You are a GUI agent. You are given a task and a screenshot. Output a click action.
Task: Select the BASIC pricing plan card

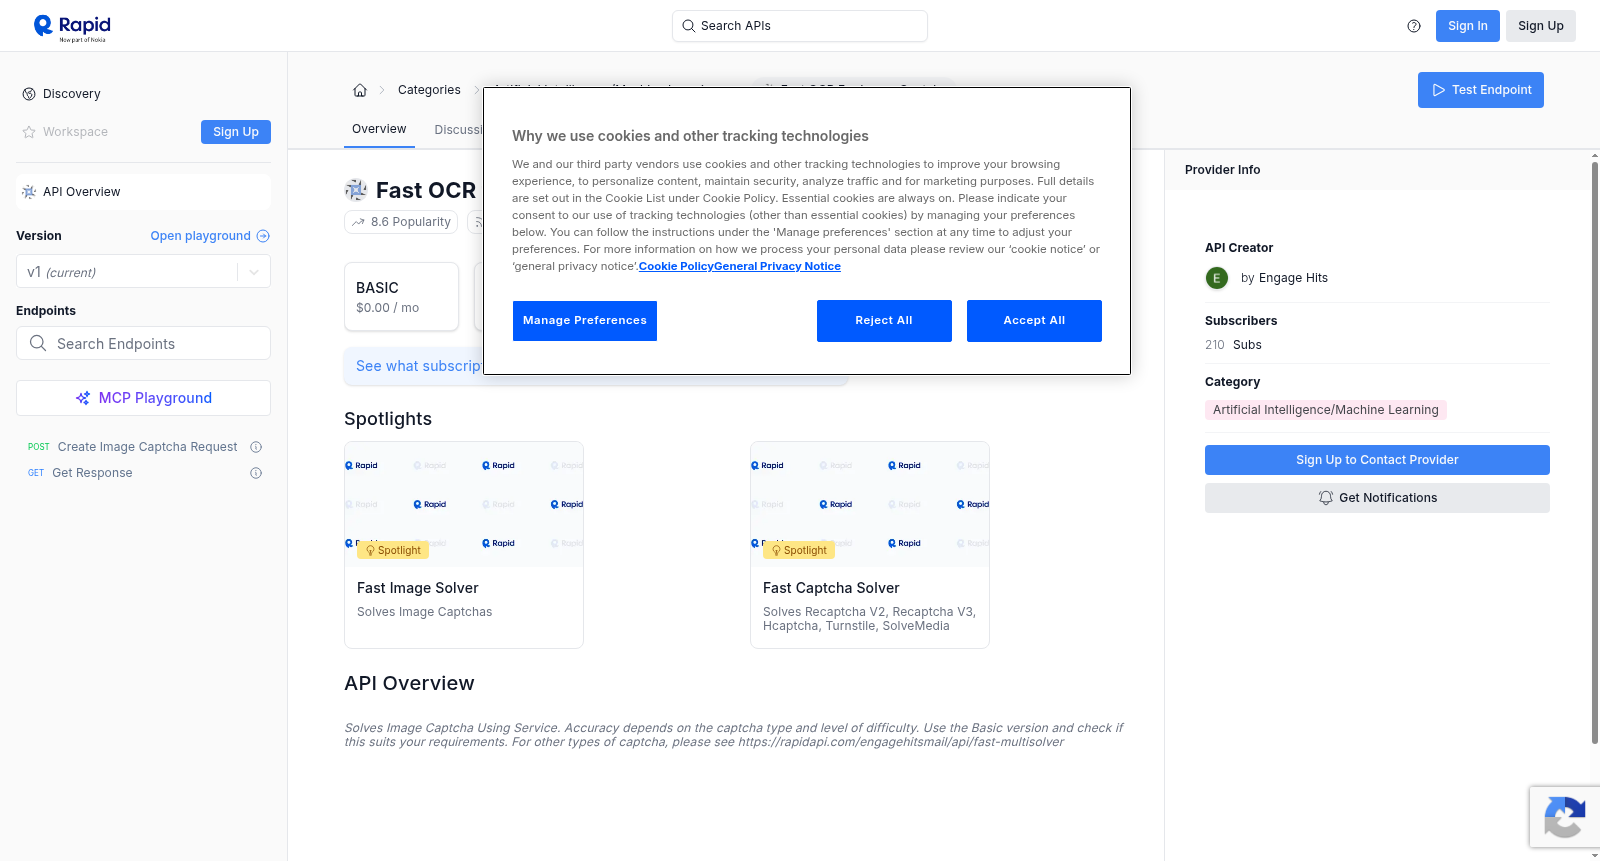[401, 297]
